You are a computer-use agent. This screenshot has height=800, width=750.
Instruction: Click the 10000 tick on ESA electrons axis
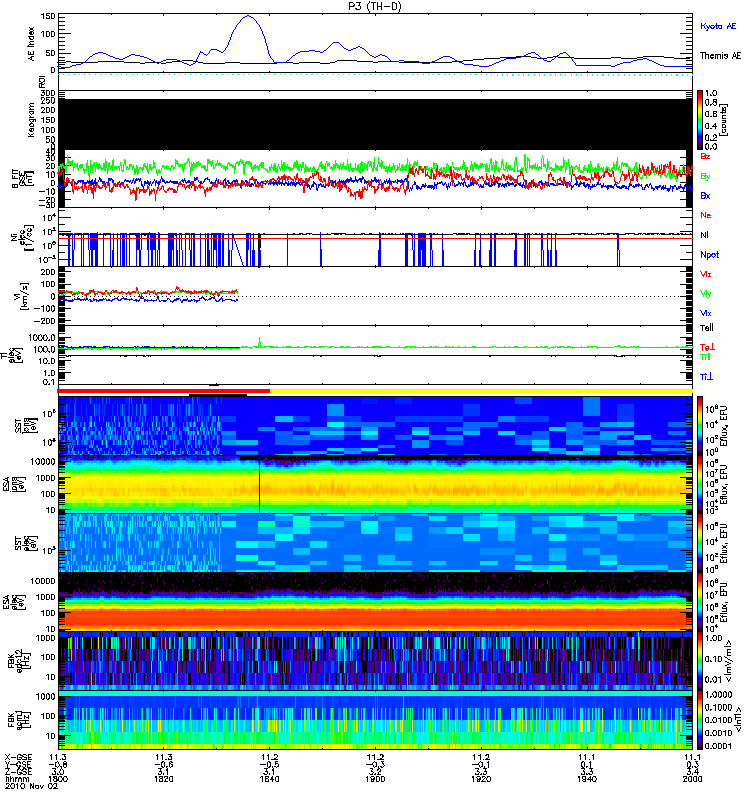pos(43,581)
